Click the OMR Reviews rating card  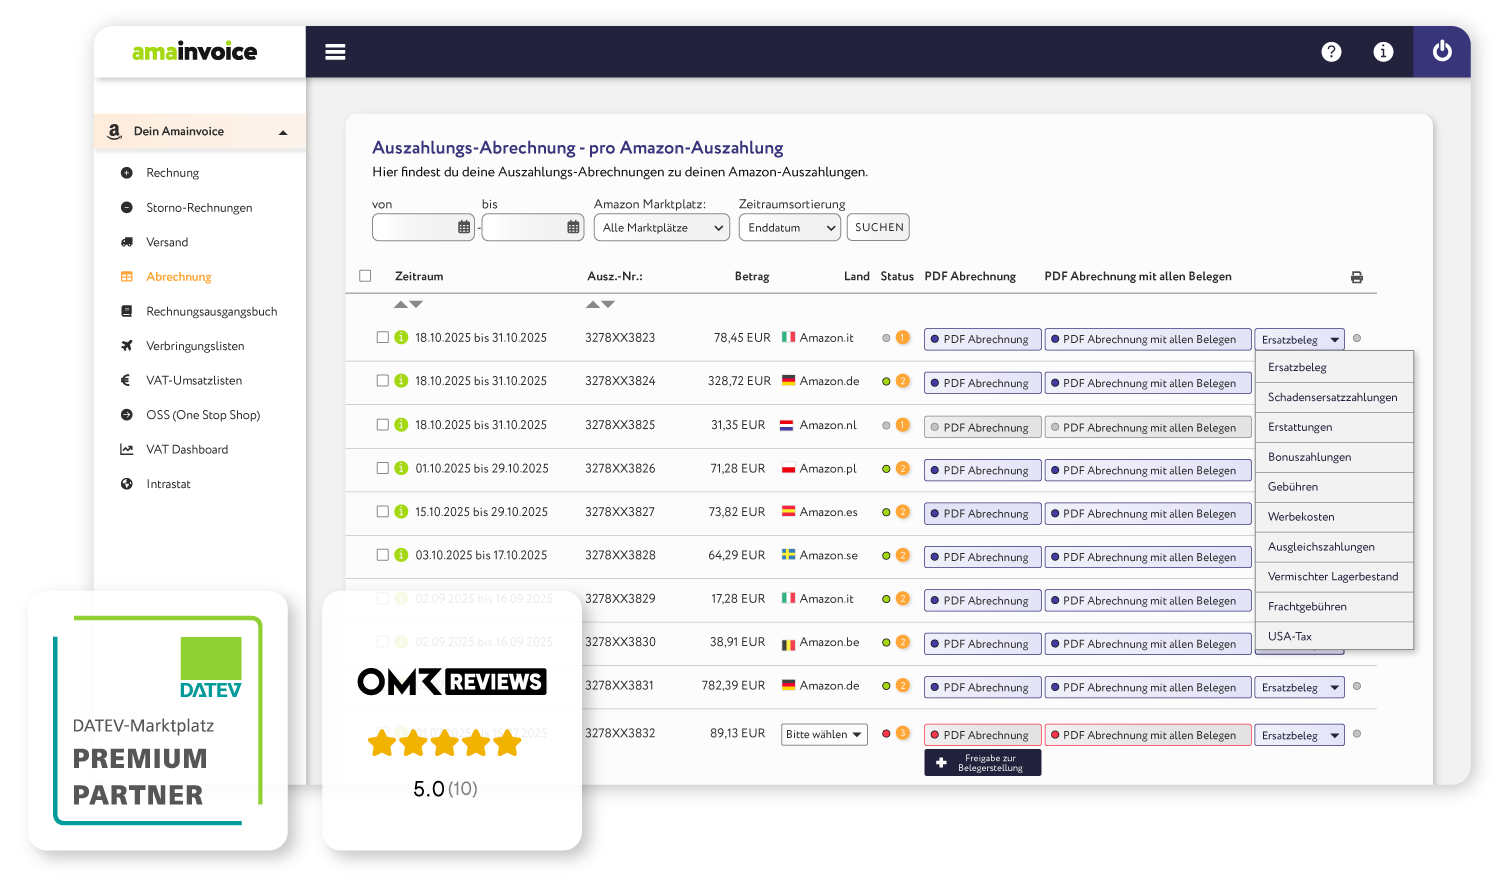tap(452, 720)
